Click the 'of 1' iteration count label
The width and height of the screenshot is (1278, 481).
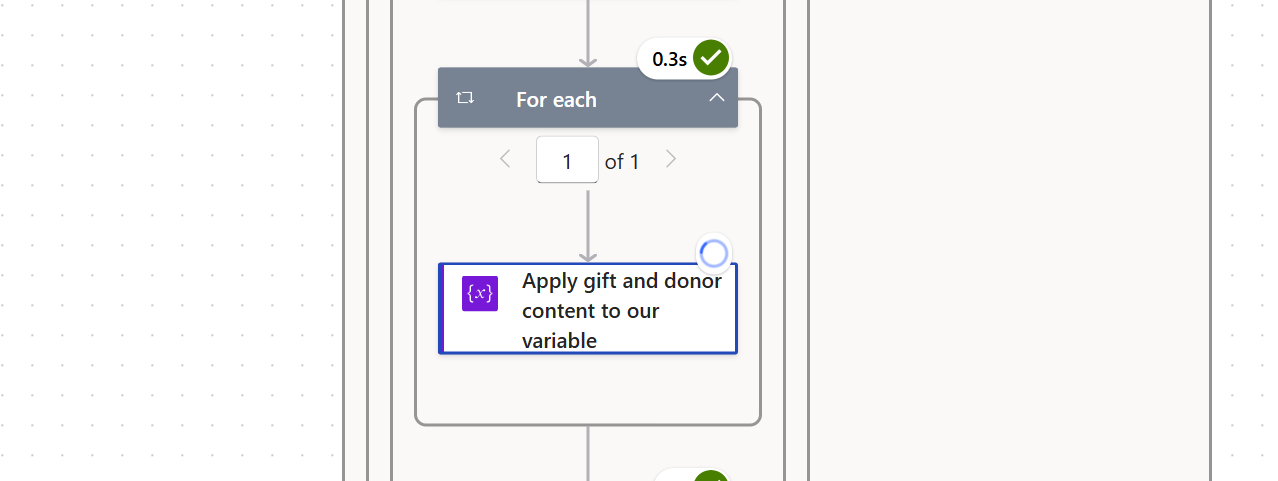click(622, 161)
